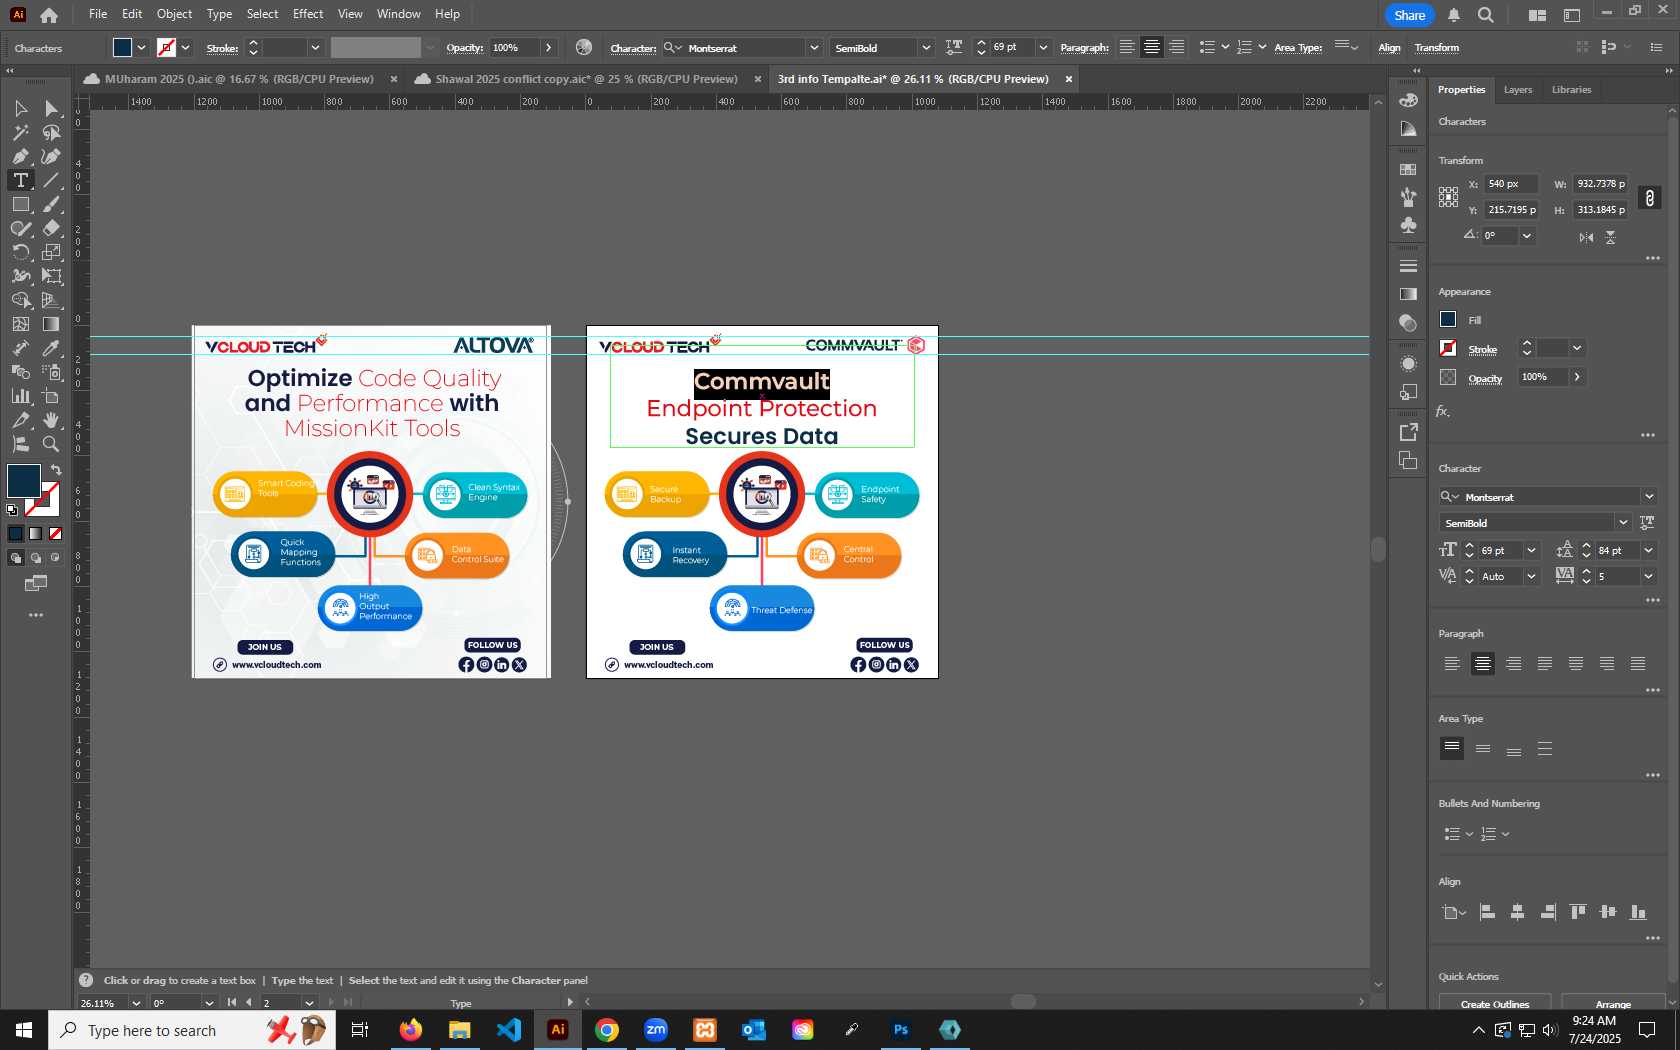This screenshot has height=1050, width=1680.
Task: Set paragraph Align Left in Properties panel
Action: (1452, 664)
